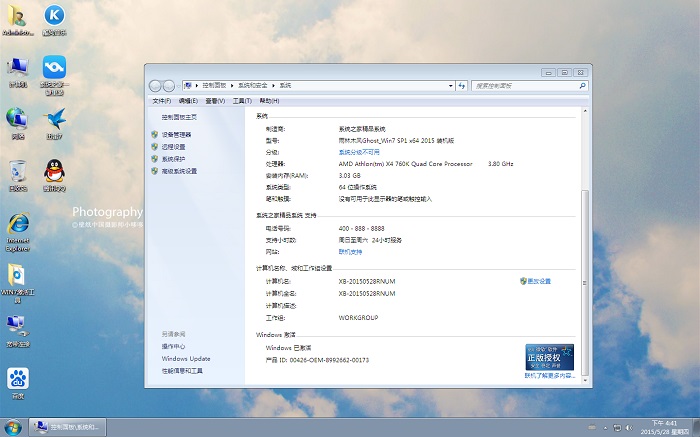Open the 查看(V) menu
This screenshot has height=437, width=700.
click(x=215, y=101)
